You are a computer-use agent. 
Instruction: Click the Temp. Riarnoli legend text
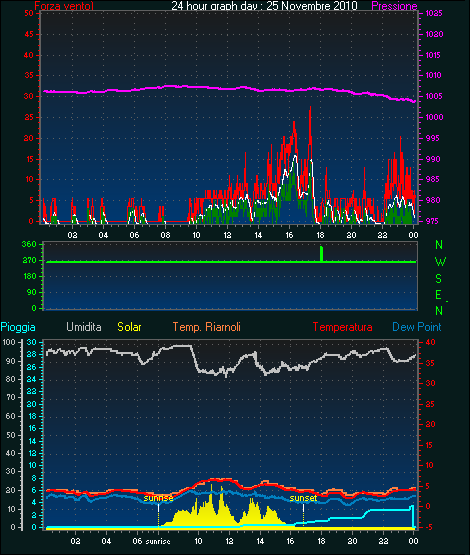click(207, 327)
